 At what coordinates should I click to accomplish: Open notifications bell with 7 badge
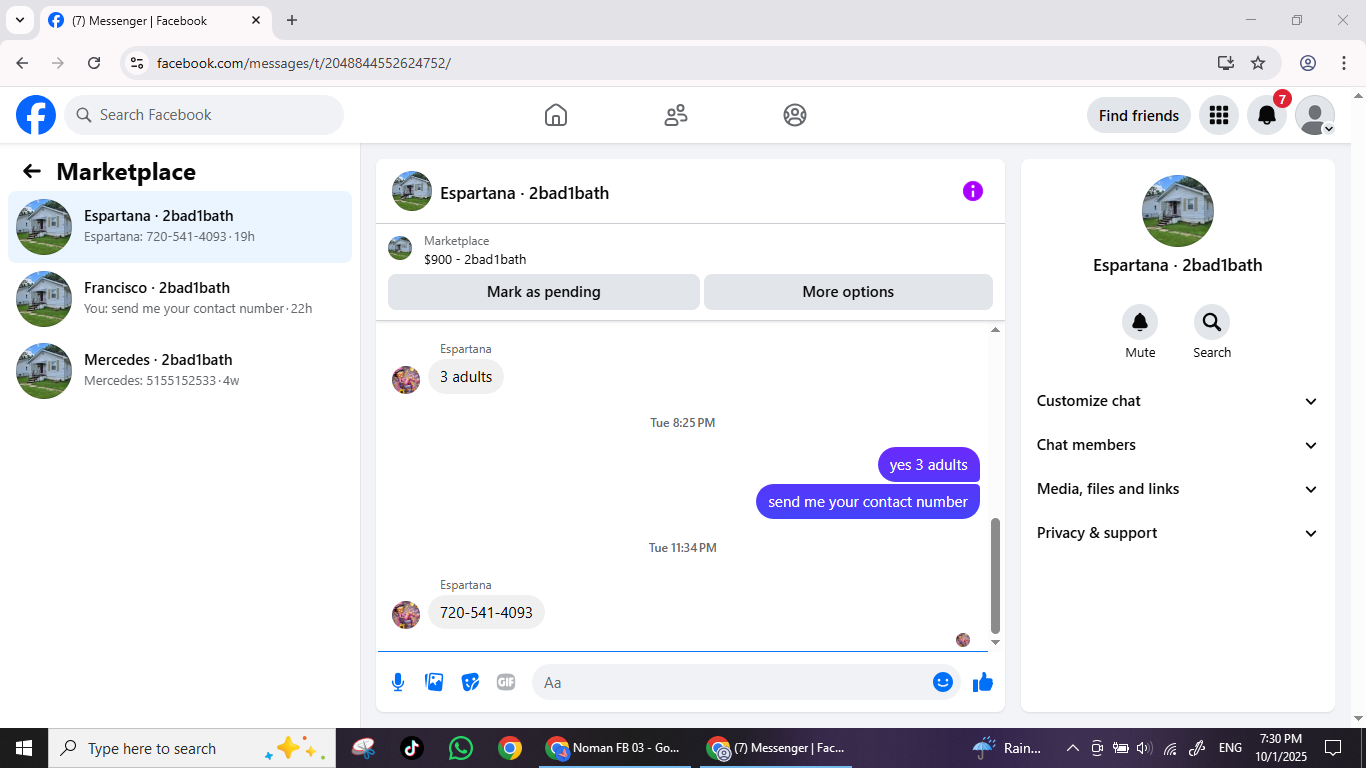(1267, 115)
